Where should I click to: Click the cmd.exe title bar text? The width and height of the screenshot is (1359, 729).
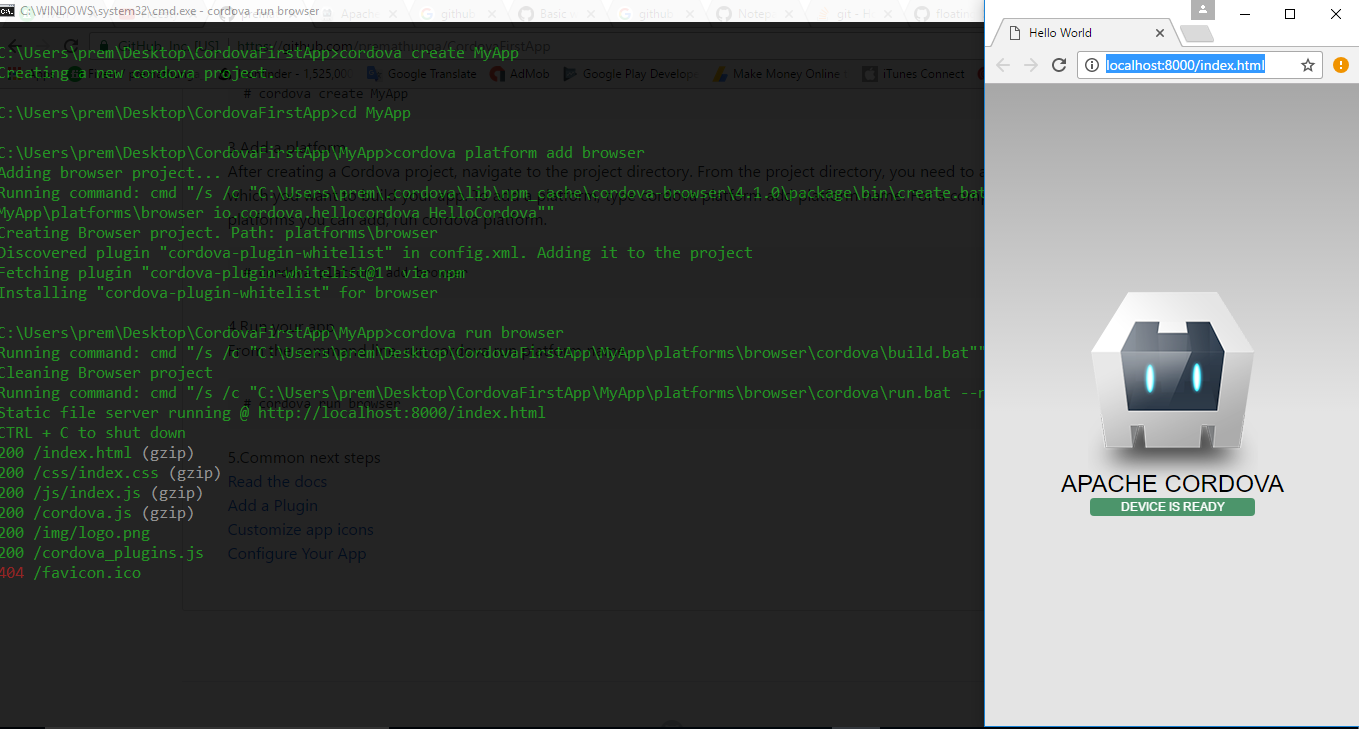tap(170, 11)
